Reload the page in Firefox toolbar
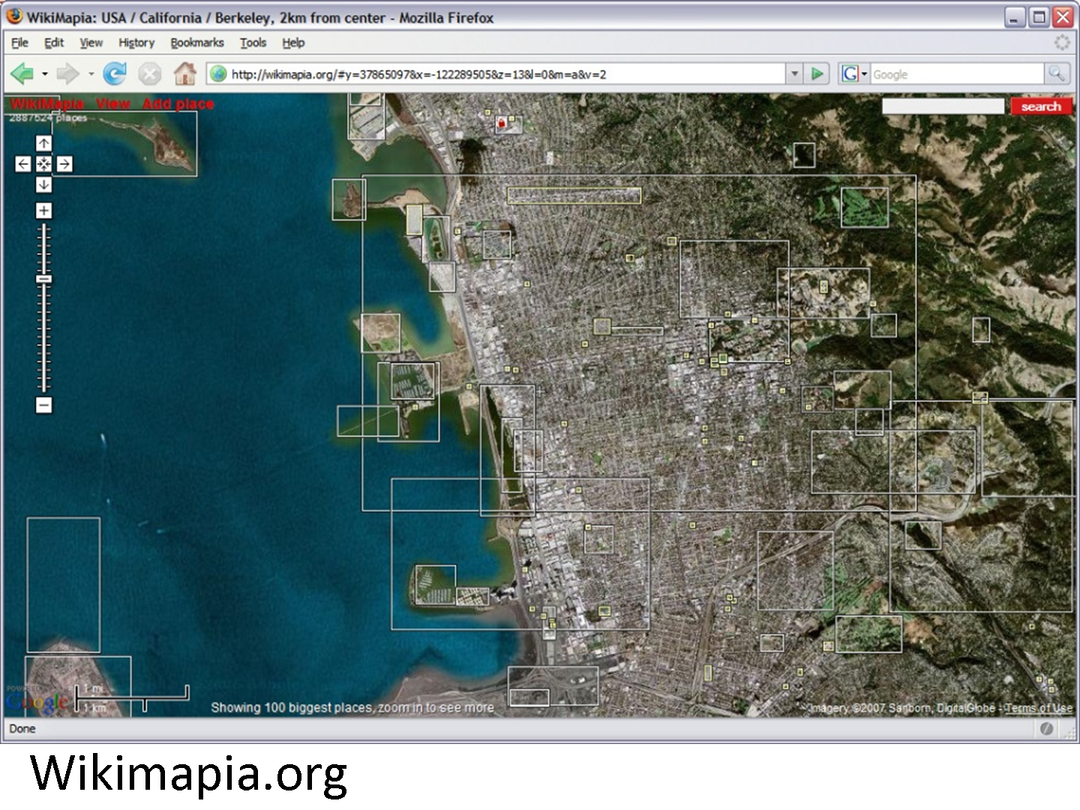 coord(115,74)
